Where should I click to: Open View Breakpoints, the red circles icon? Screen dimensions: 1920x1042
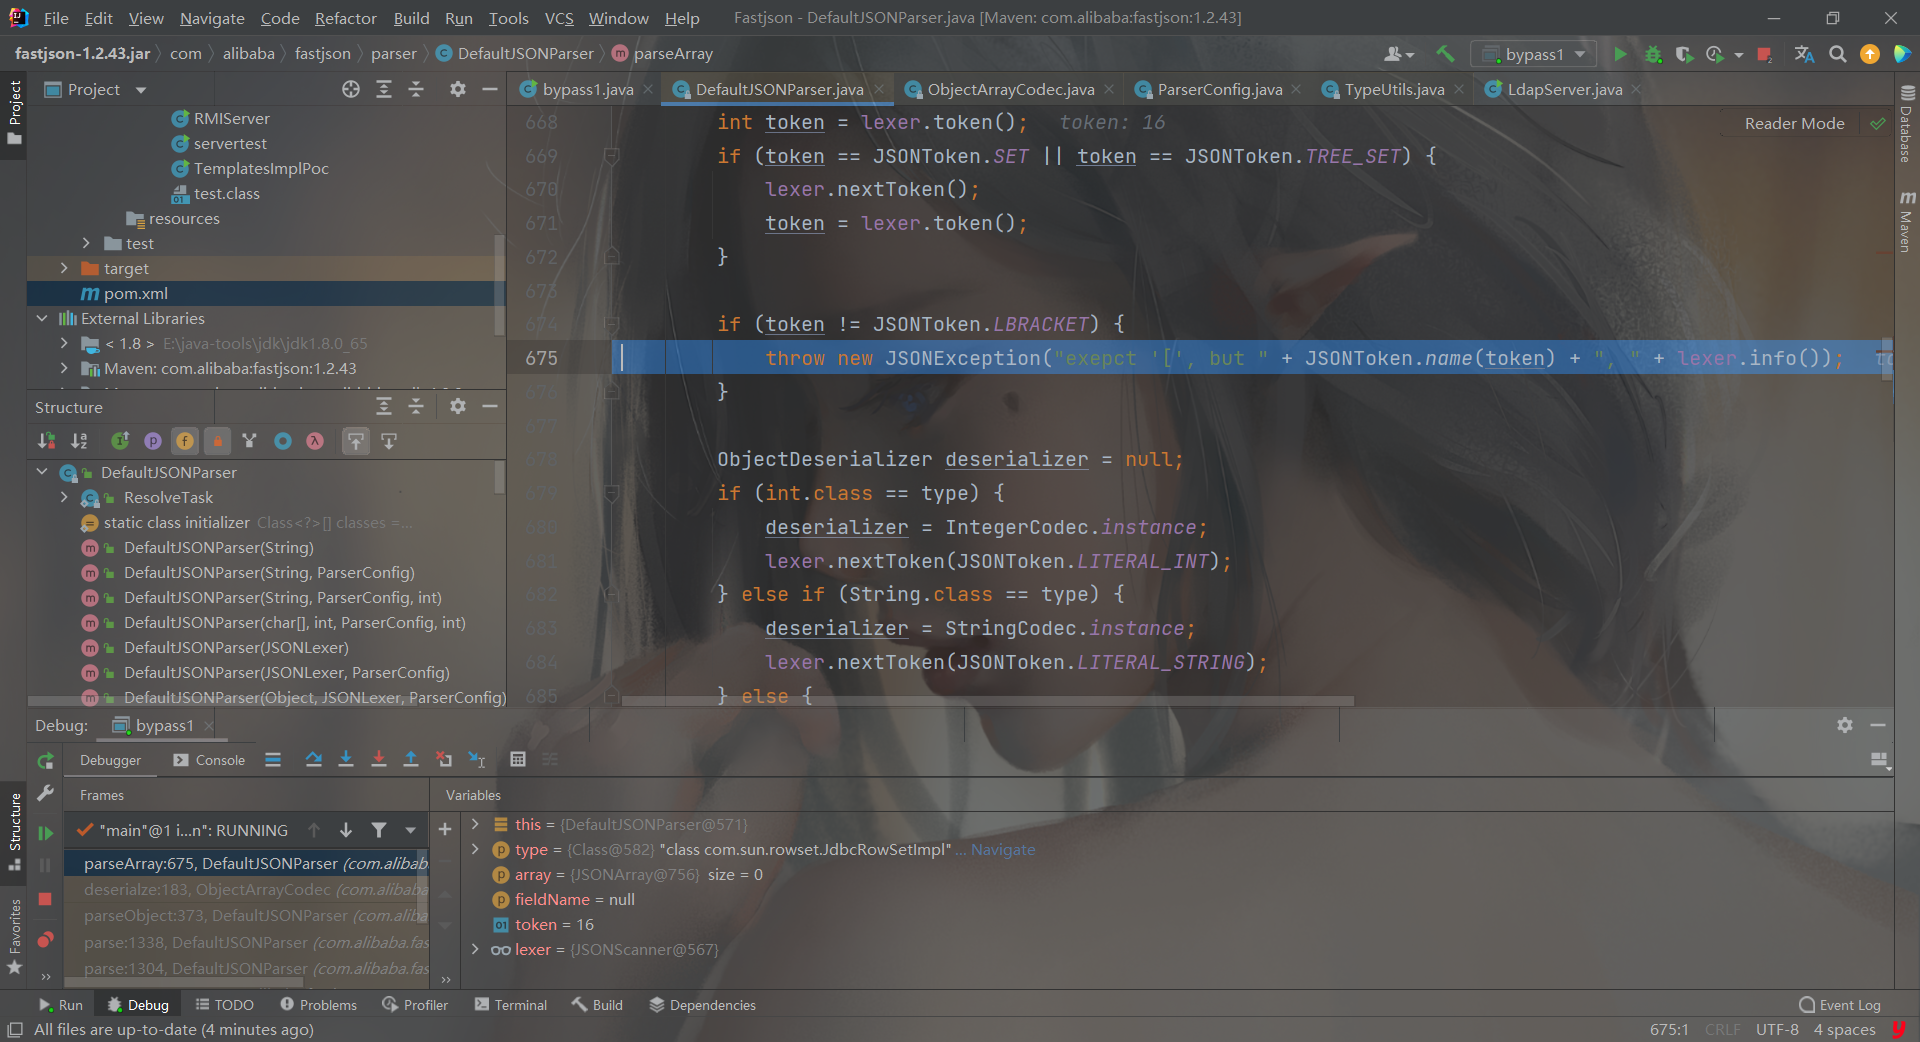point(45,940)
